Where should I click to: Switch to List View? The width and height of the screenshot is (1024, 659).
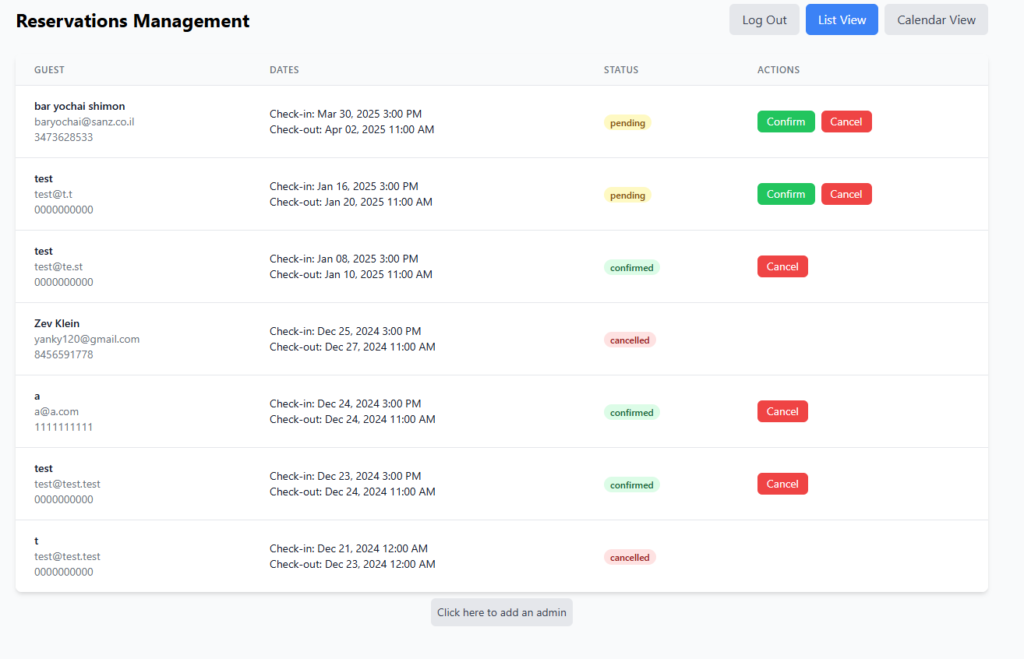(841, 20)
